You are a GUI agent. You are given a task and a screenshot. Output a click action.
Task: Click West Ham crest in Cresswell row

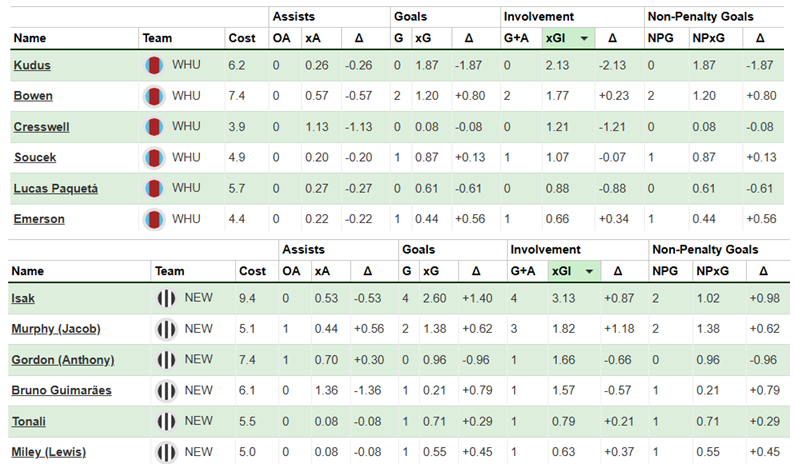[154, 127]
